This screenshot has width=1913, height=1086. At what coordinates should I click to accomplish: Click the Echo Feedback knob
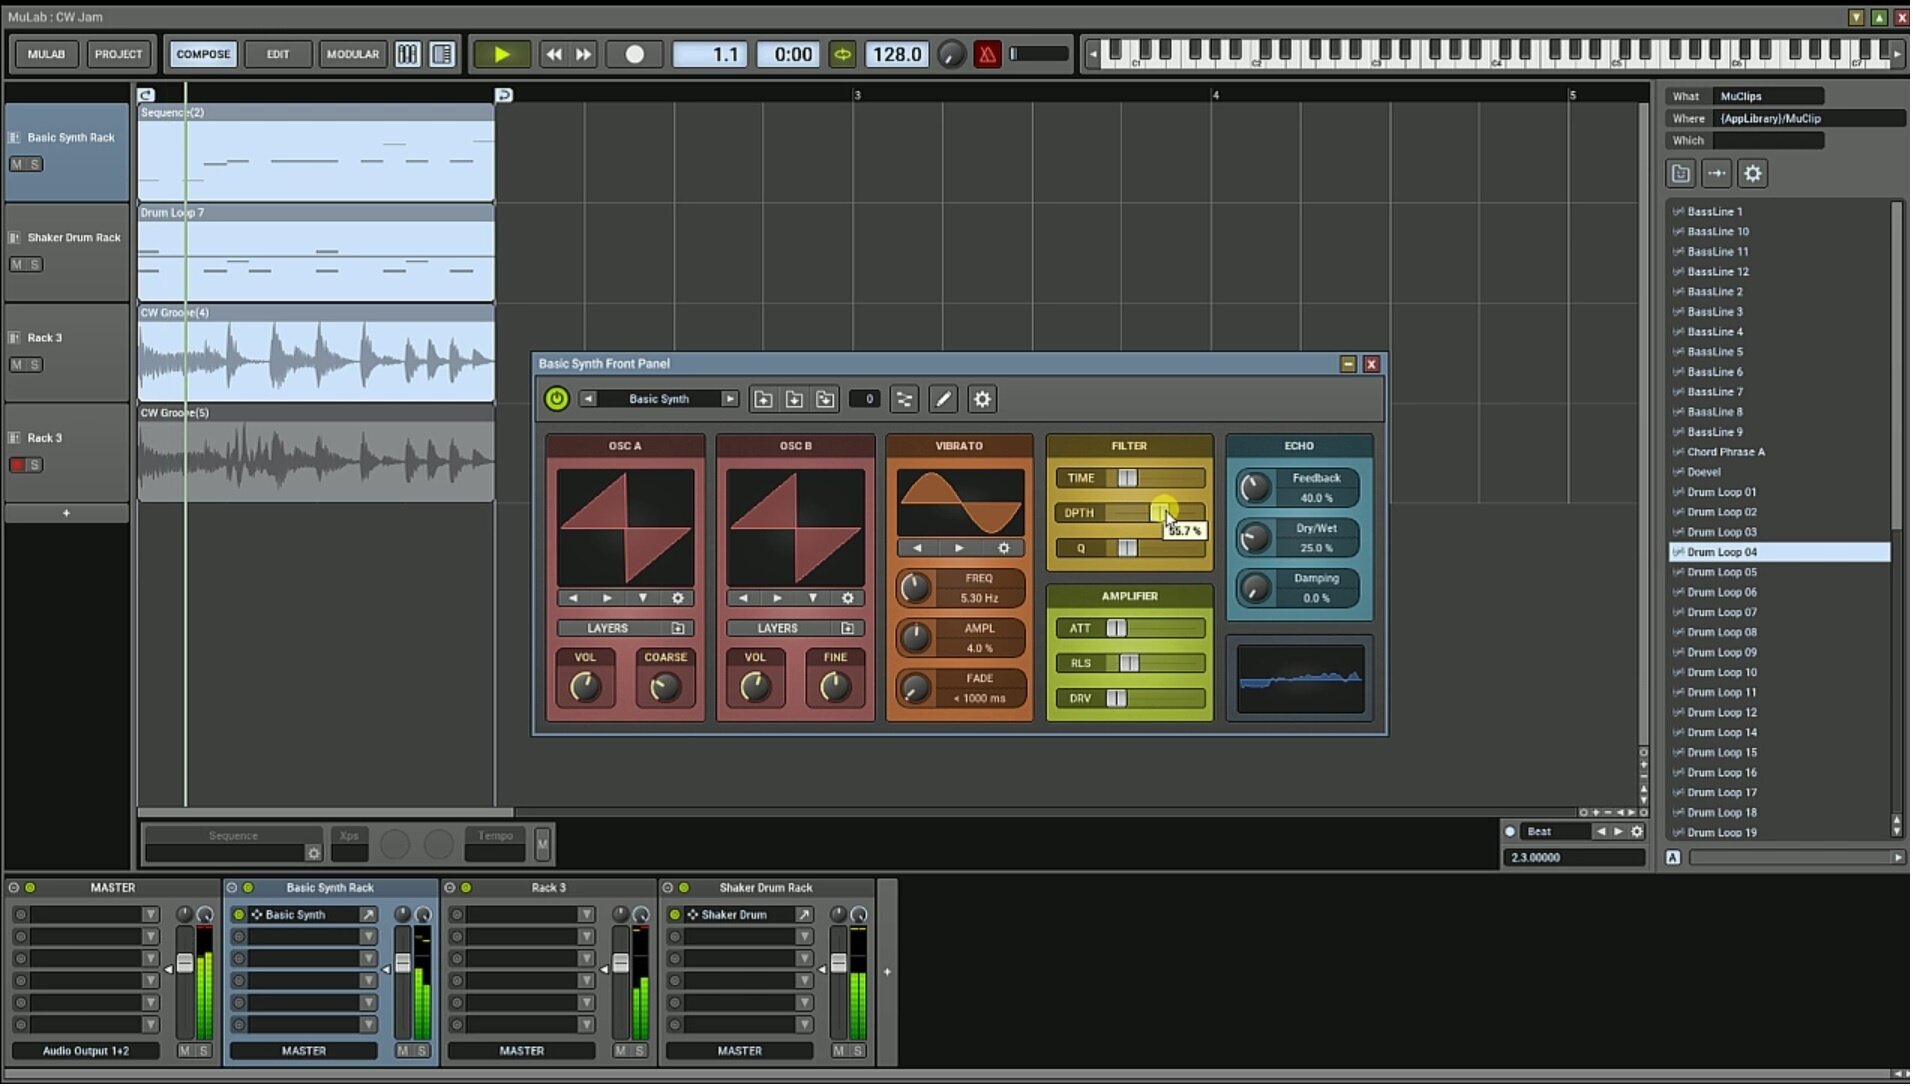(1254, 488)
